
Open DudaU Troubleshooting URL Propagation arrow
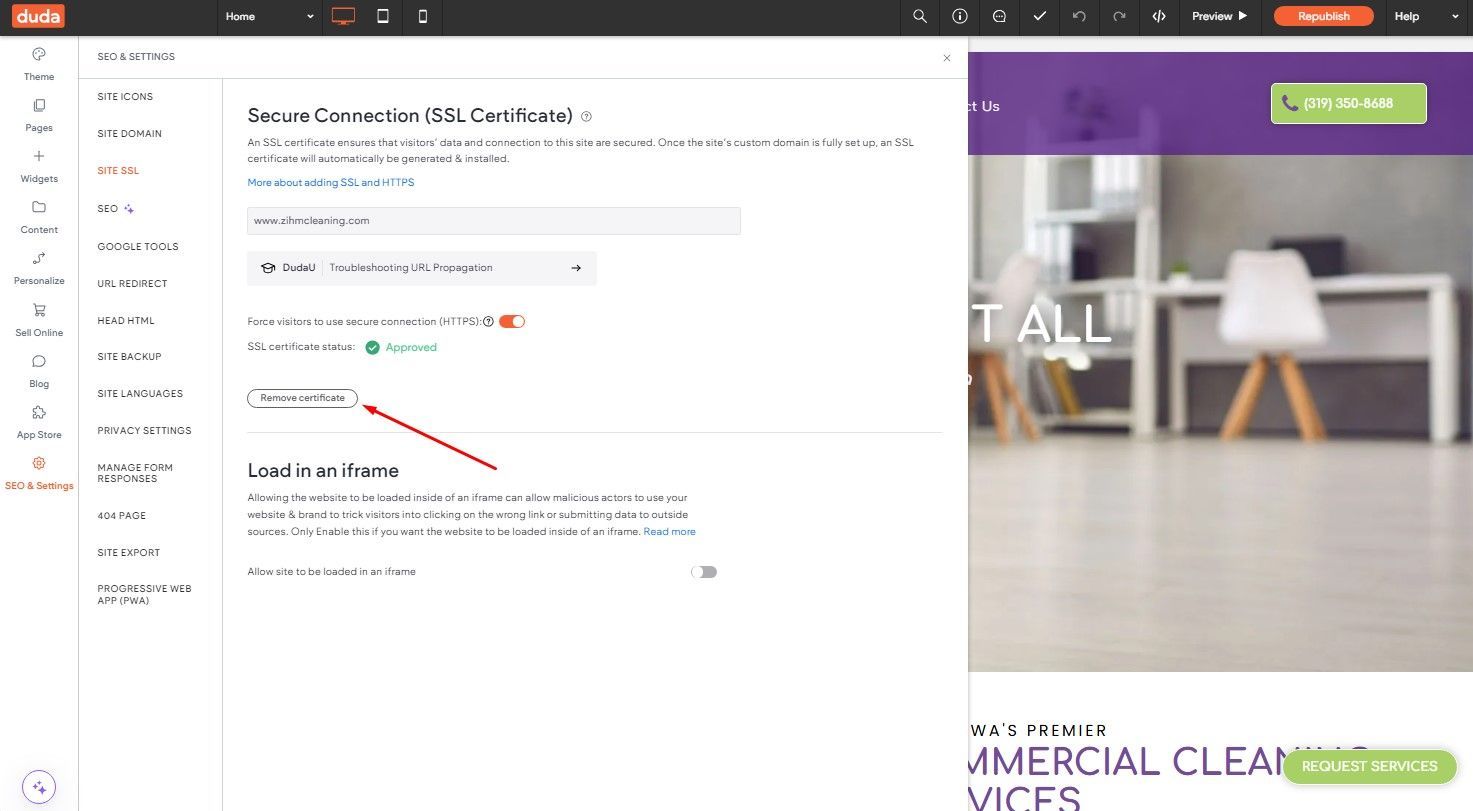coord(576,268)
